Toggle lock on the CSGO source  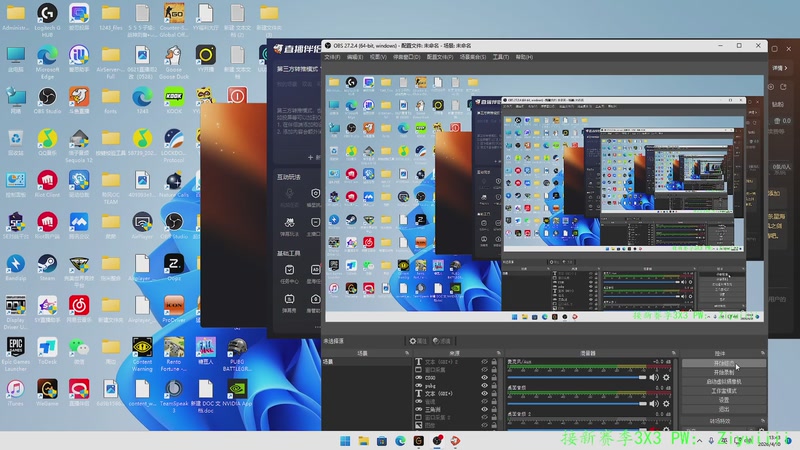click(496, 378)
